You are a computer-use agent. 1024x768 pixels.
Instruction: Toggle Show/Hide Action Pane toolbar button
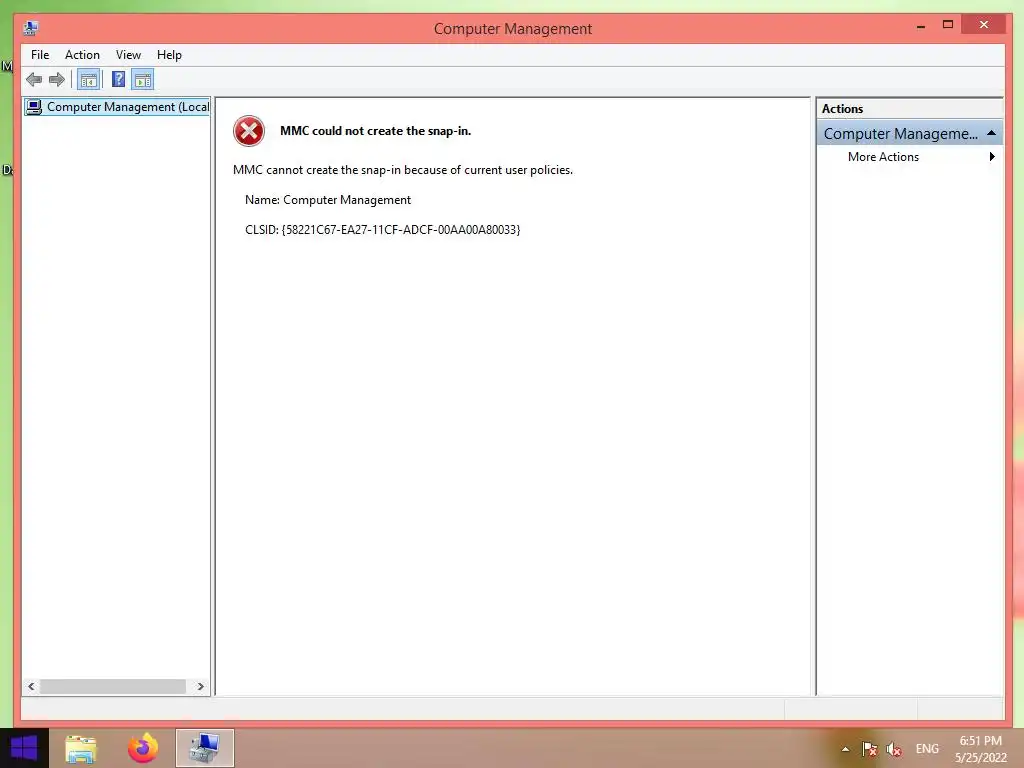coord(143,80)
